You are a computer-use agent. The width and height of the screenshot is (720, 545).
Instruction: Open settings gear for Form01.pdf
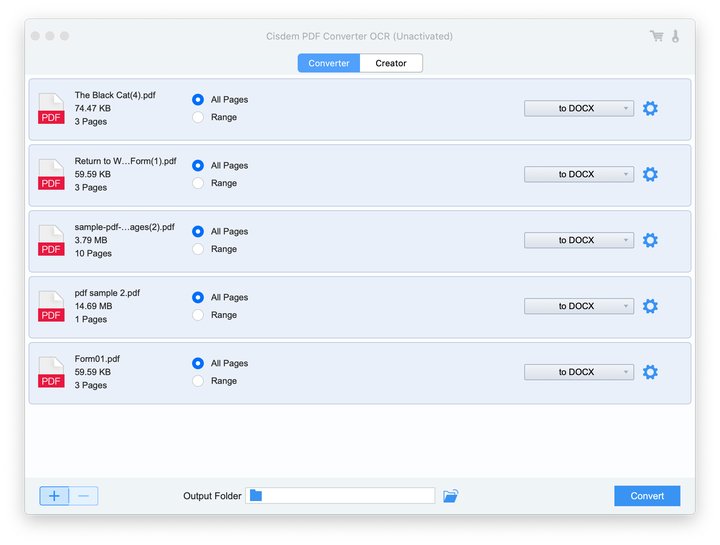(650, 372)
